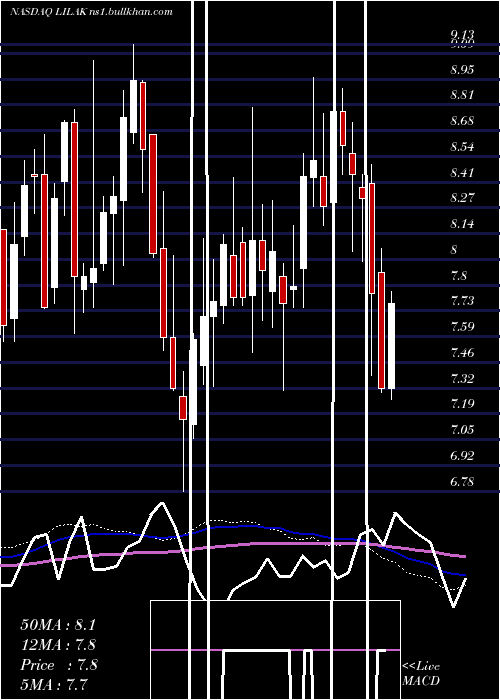Click the 6.78 price axis label
Viewport: 500px width, 700px height.
(x=462, y=482)
